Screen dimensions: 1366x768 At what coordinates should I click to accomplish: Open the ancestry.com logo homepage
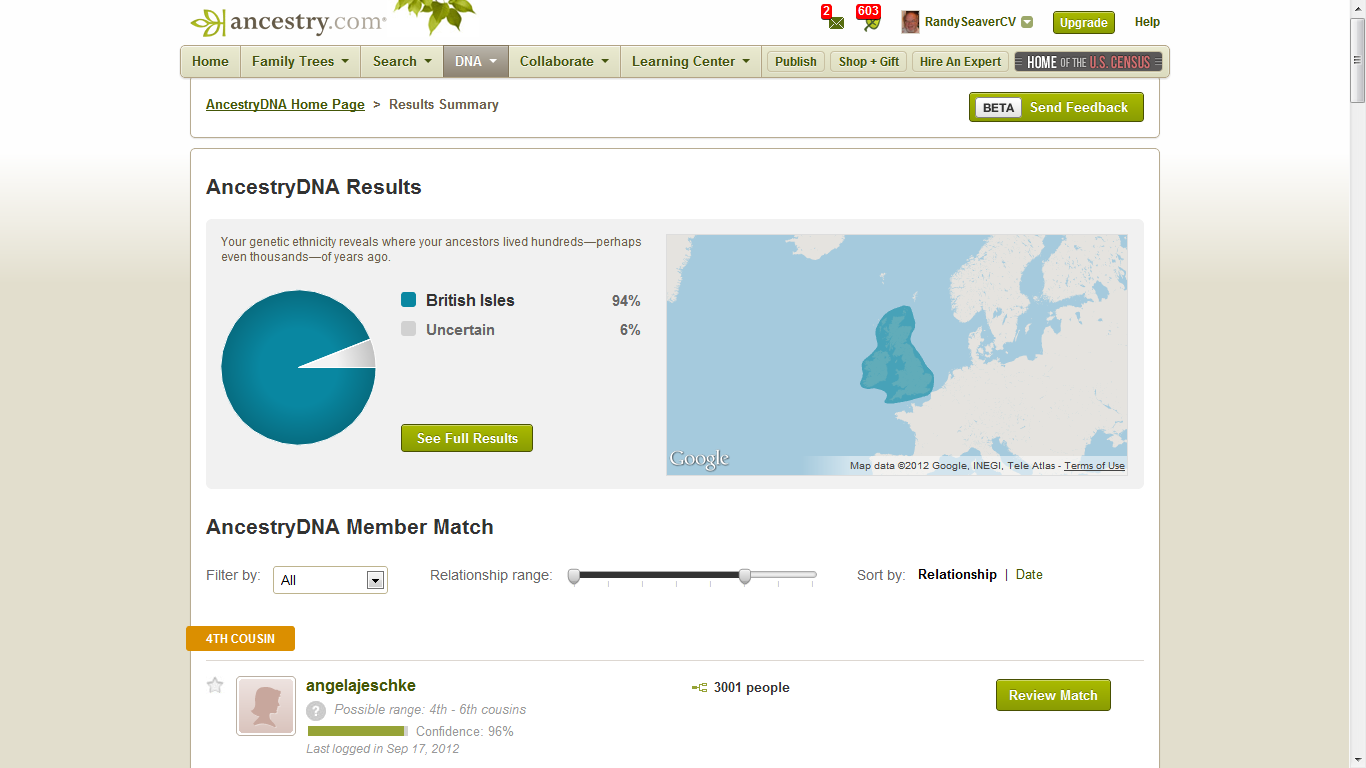tap(288, 22)
